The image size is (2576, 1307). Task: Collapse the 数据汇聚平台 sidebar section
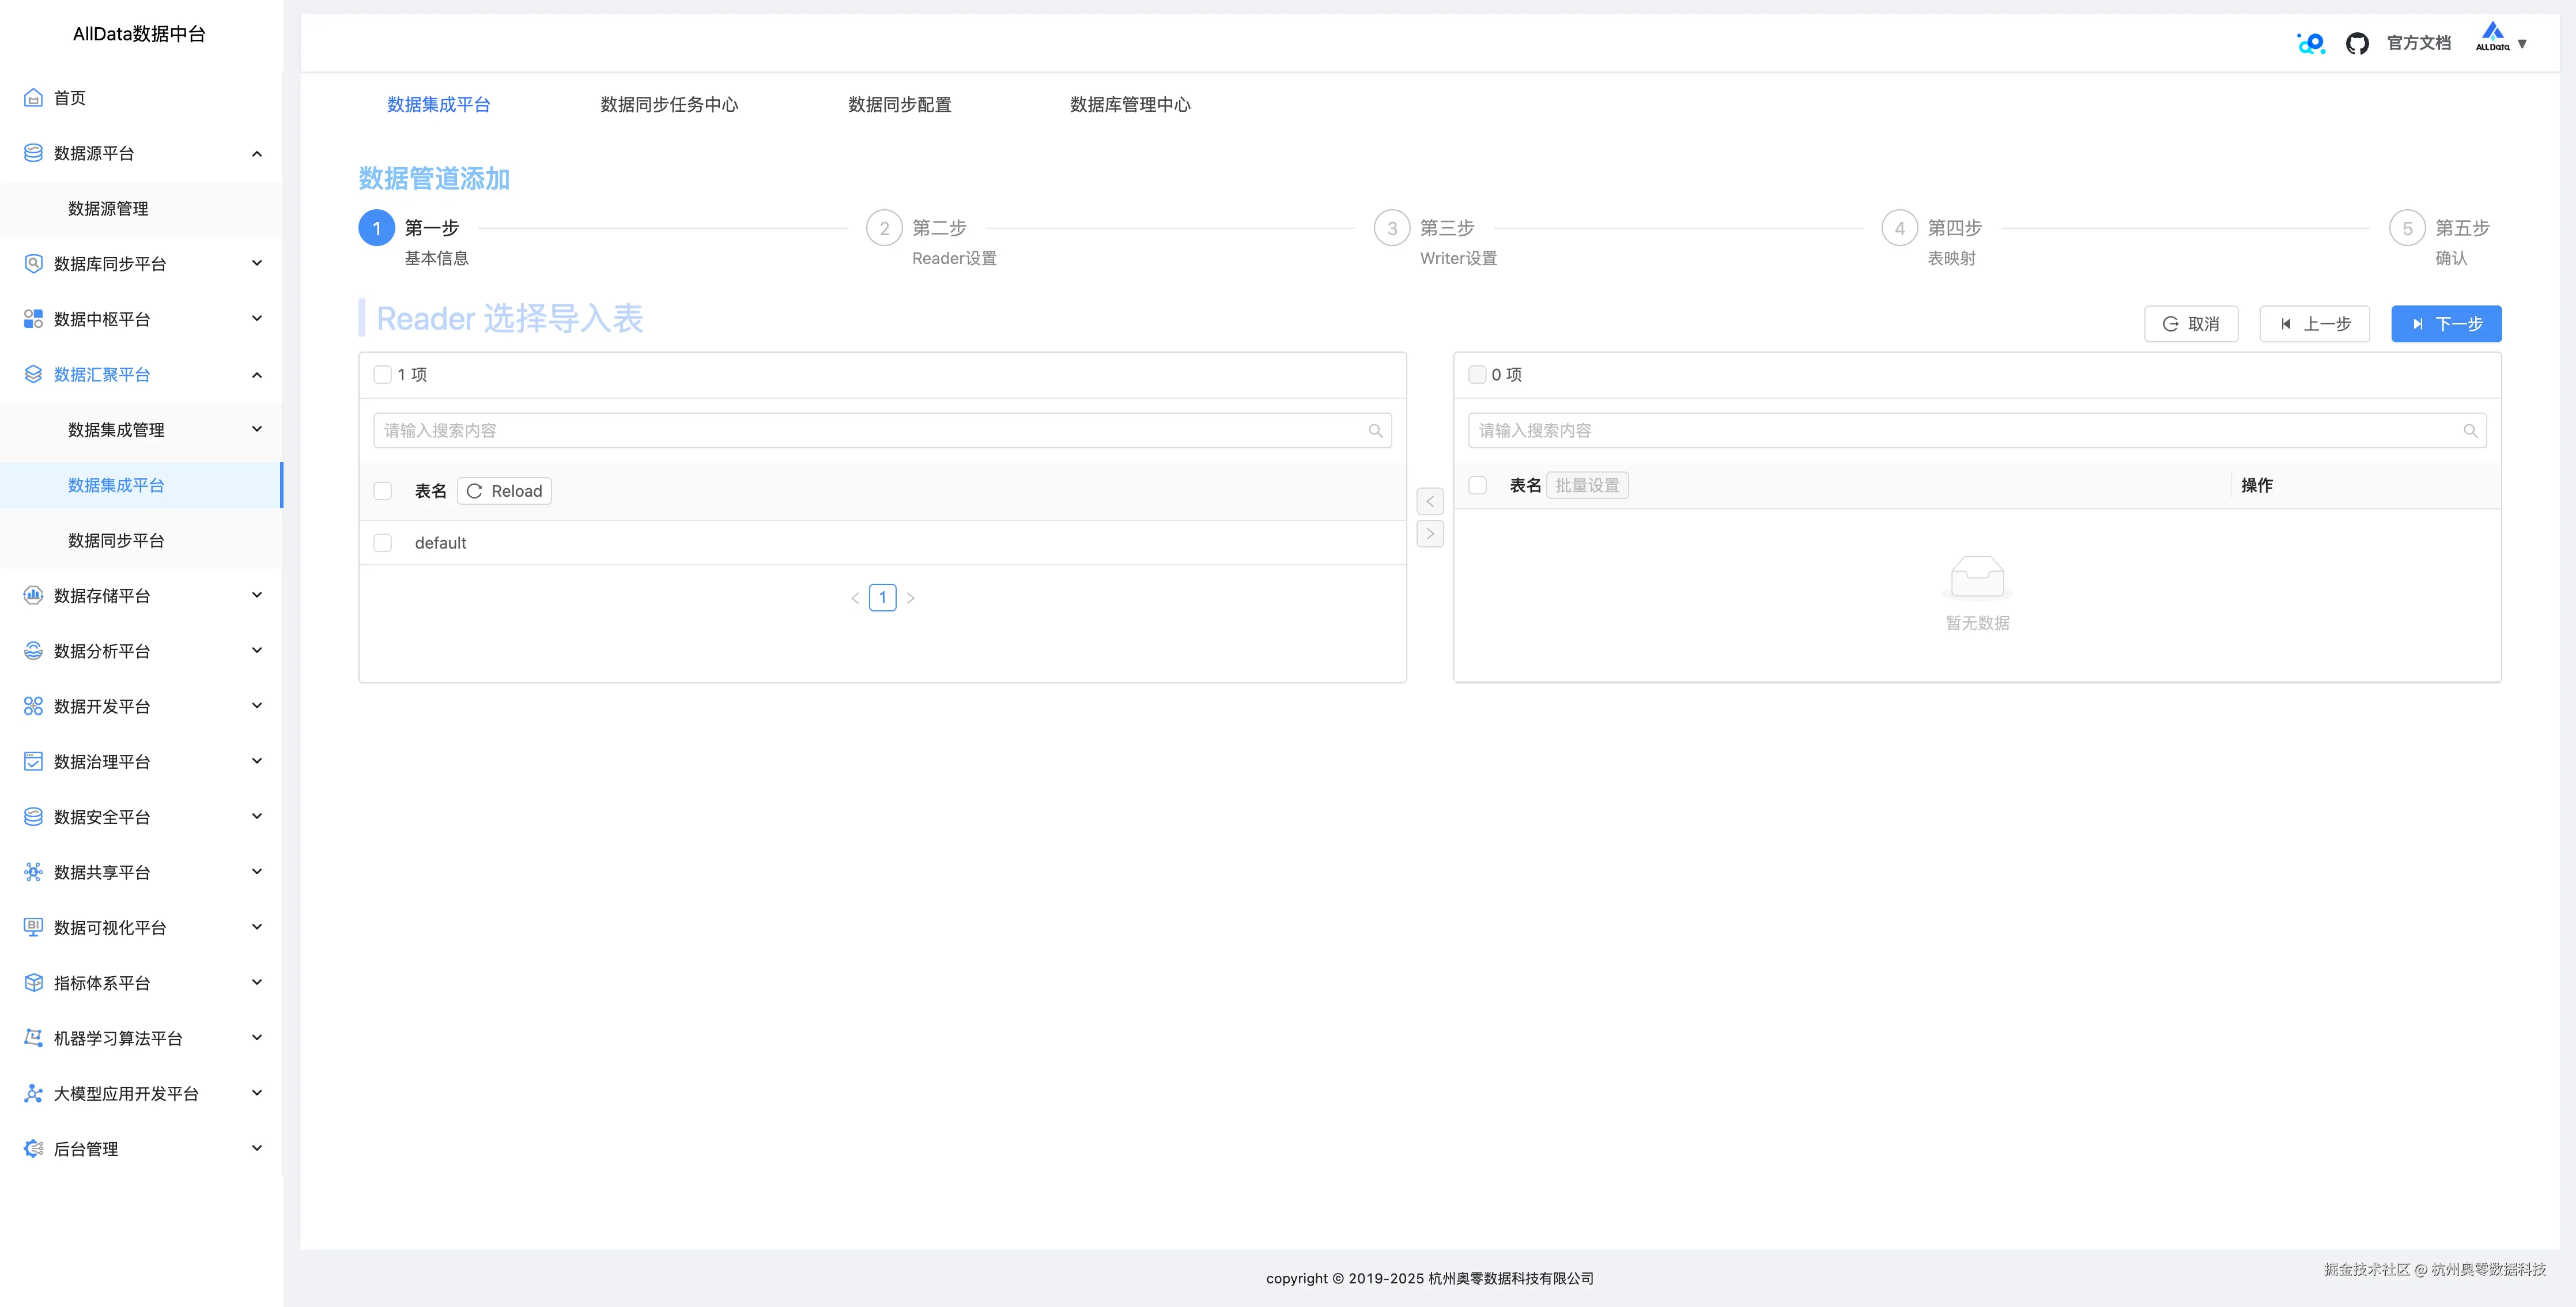point(256,375)
